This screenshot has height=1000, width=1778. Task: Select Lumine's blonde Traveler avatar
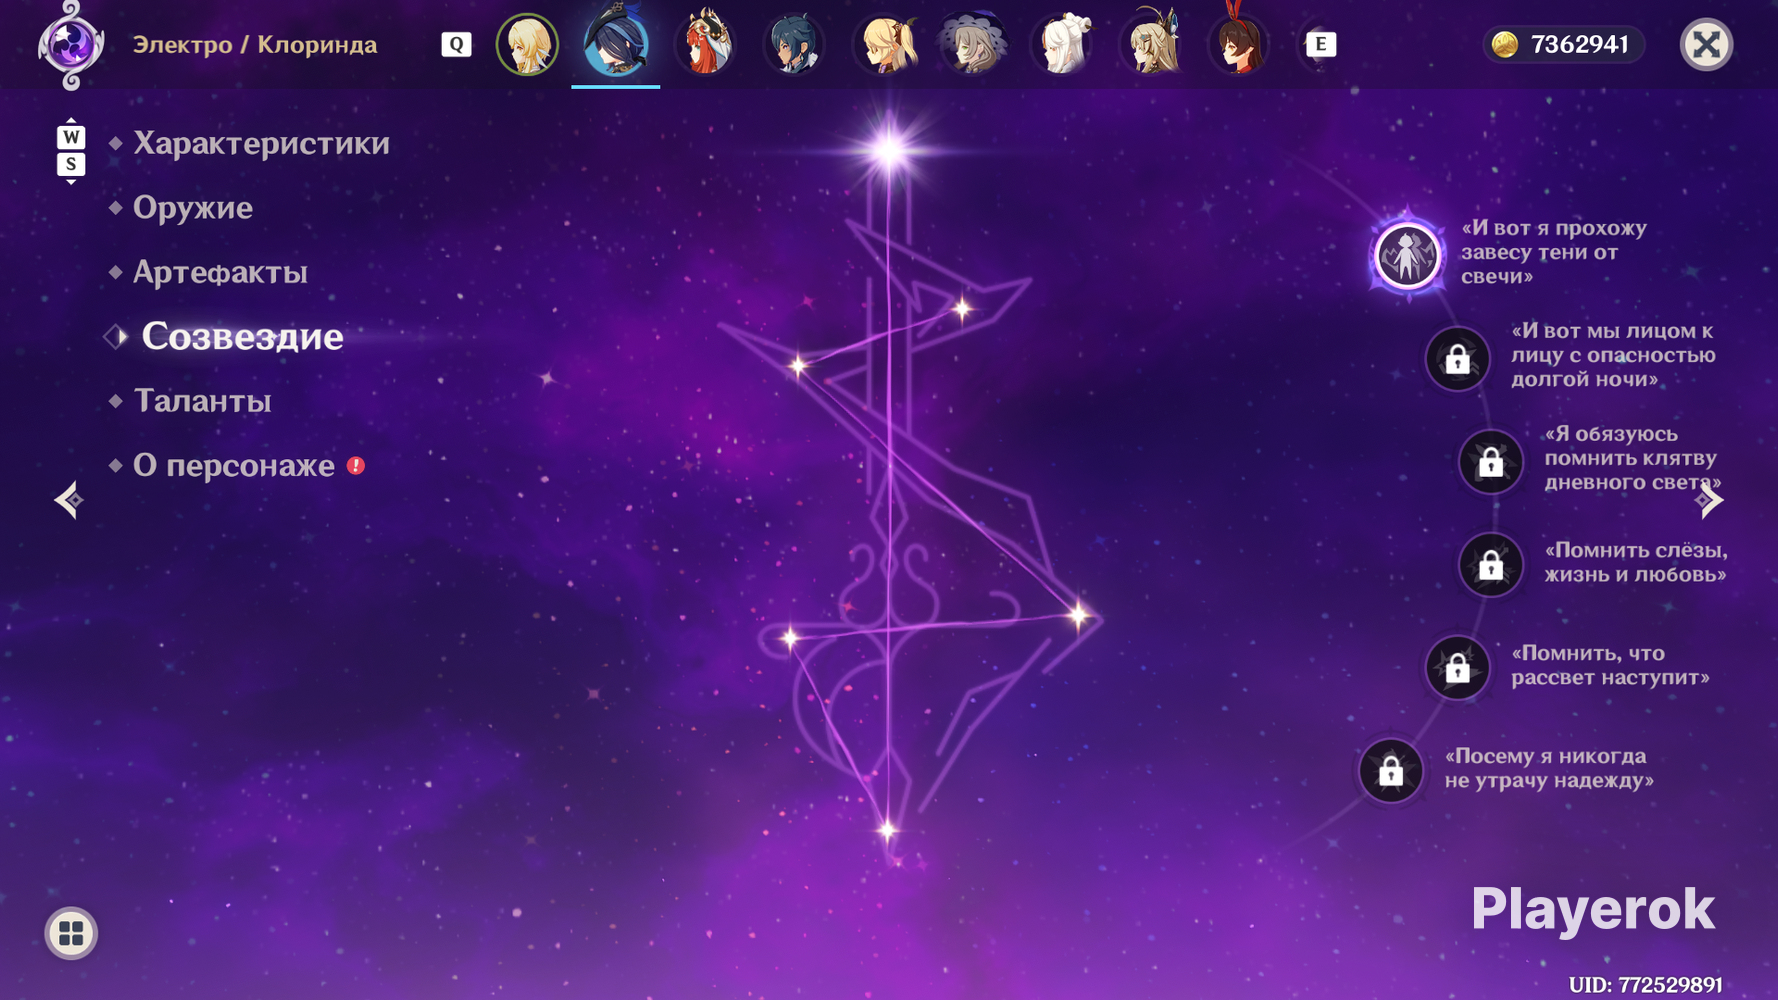pos(527,45)
